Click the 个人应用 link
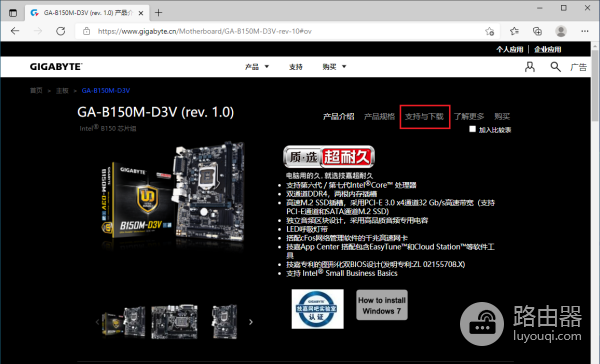Screen dimensions: 600x364 point(509,49)
